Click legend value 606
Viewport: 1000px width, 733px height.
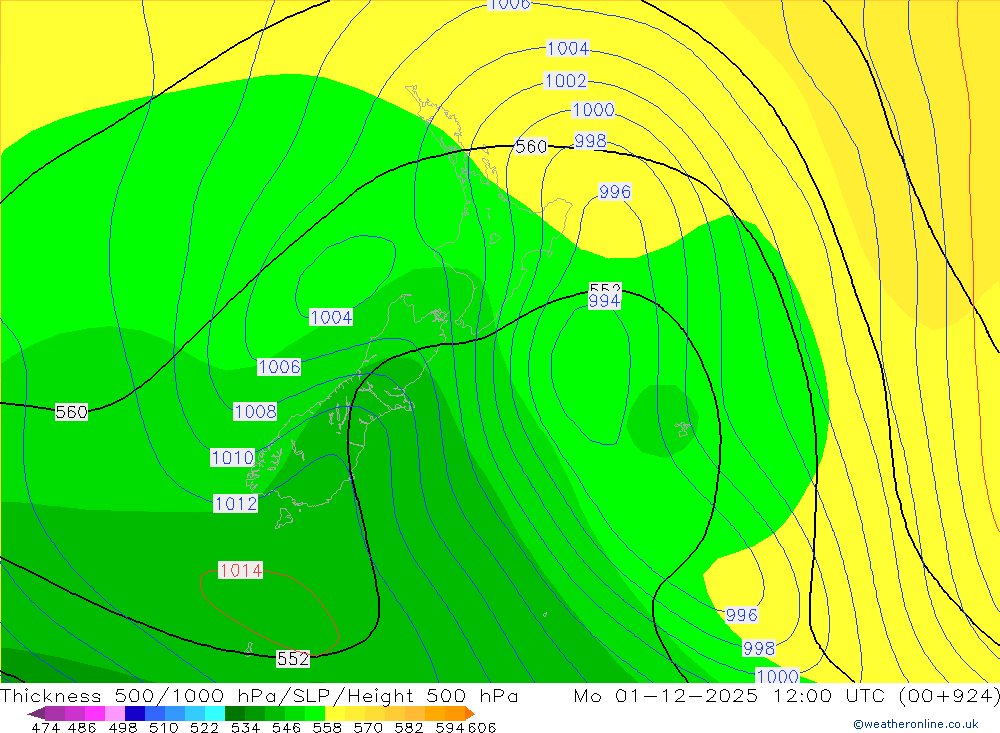click(482, 727)
